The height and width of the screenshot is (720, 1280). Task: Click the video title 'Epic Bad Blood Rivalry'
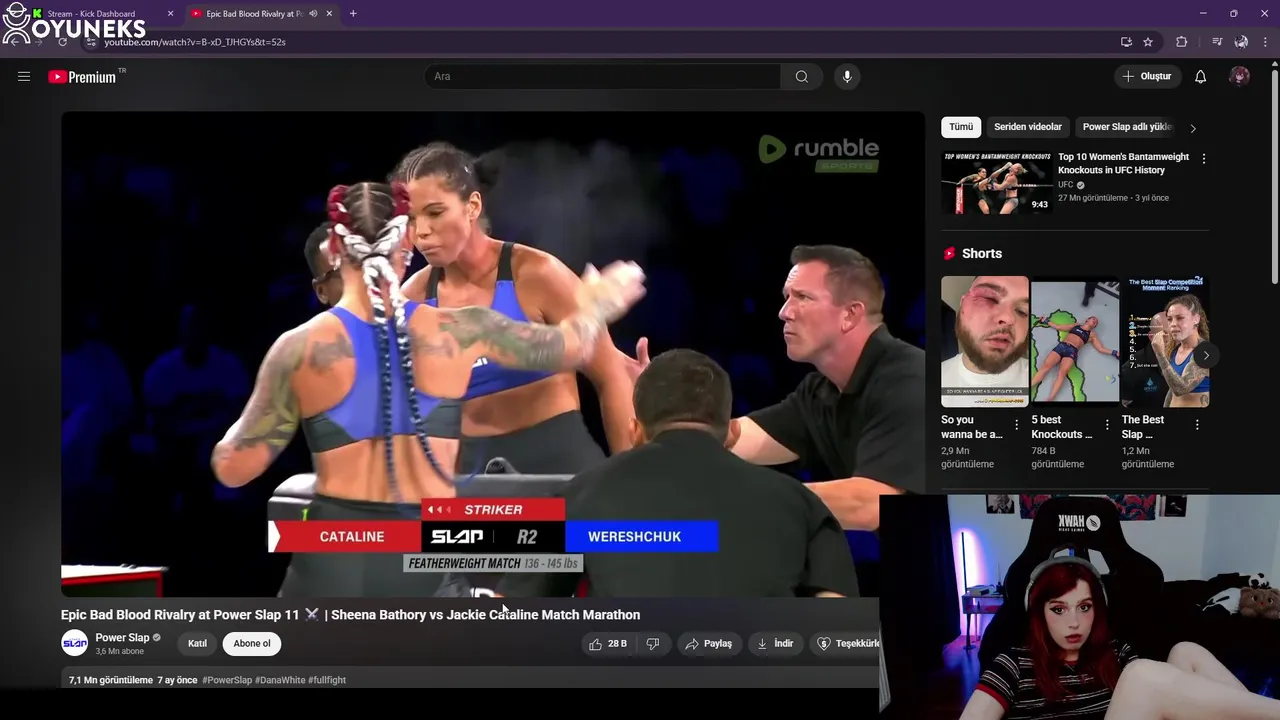(350, 615)
